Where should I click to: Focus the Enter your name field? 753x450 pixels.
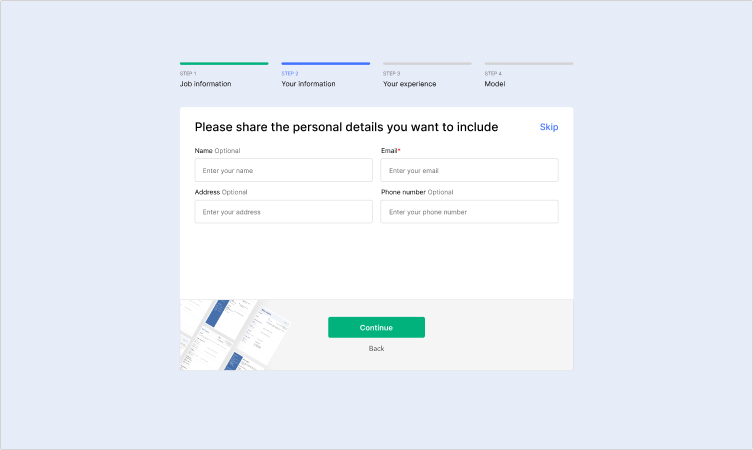tap(283, 170)
